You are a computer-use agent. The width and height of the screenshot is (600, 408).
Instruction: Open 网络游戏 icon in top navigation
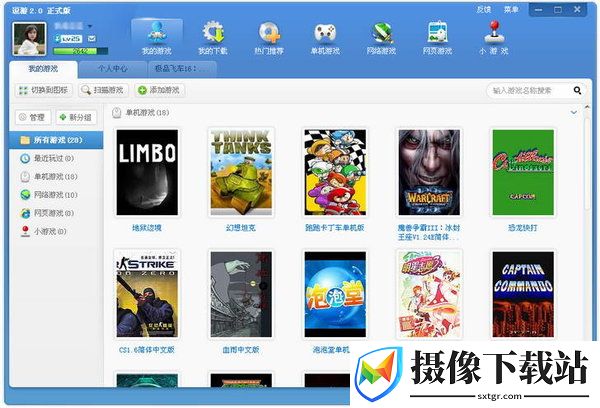(x=382, y=38)
